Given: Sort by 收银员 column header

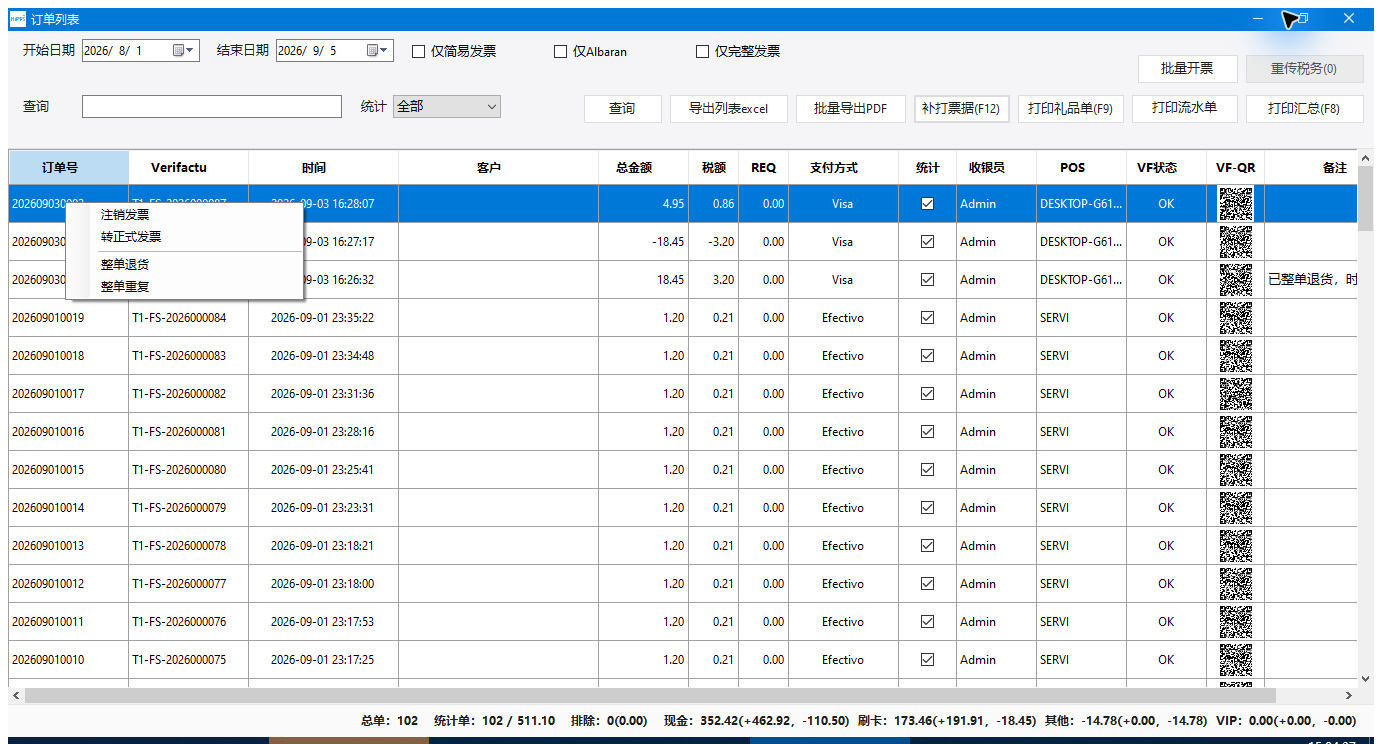Looking at the screenshot, I should coord(995,168).
